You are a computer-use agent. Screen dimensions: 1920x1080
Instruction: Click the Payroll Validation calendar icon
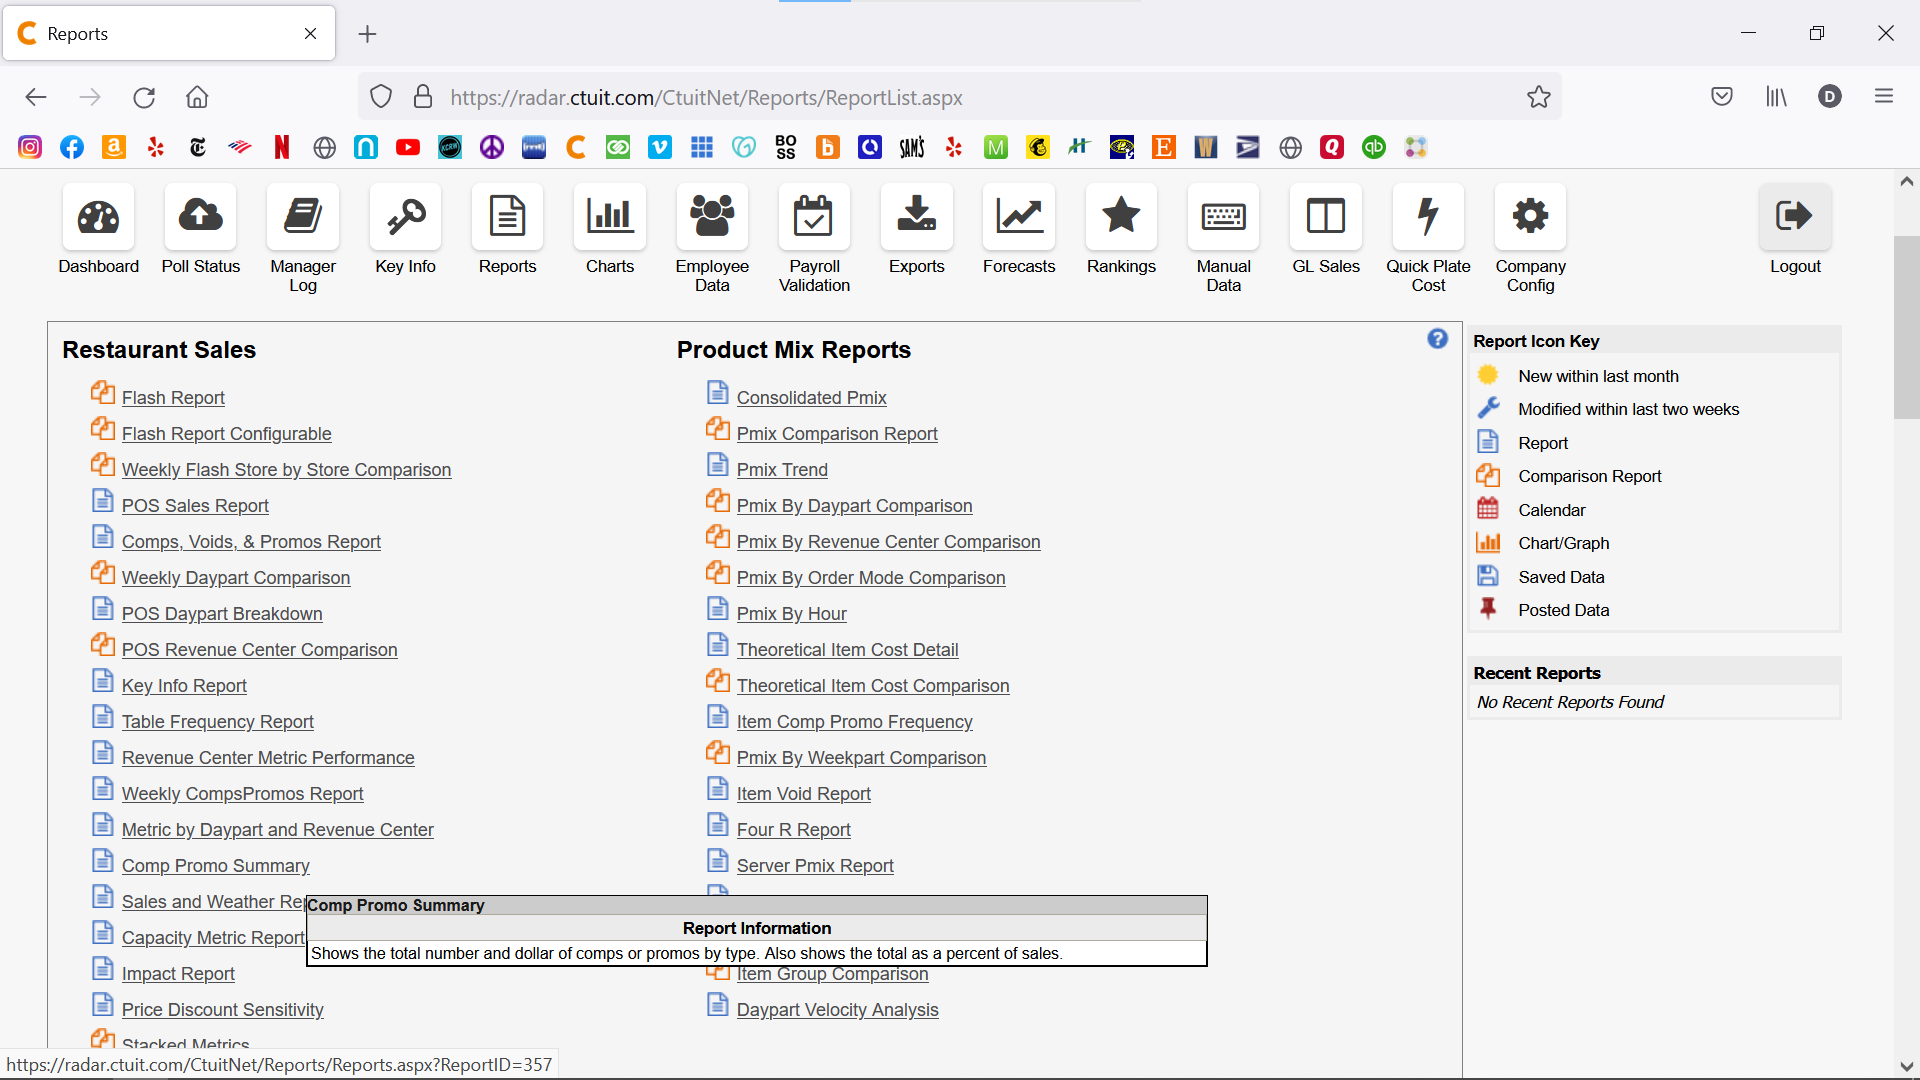[814, 217]
